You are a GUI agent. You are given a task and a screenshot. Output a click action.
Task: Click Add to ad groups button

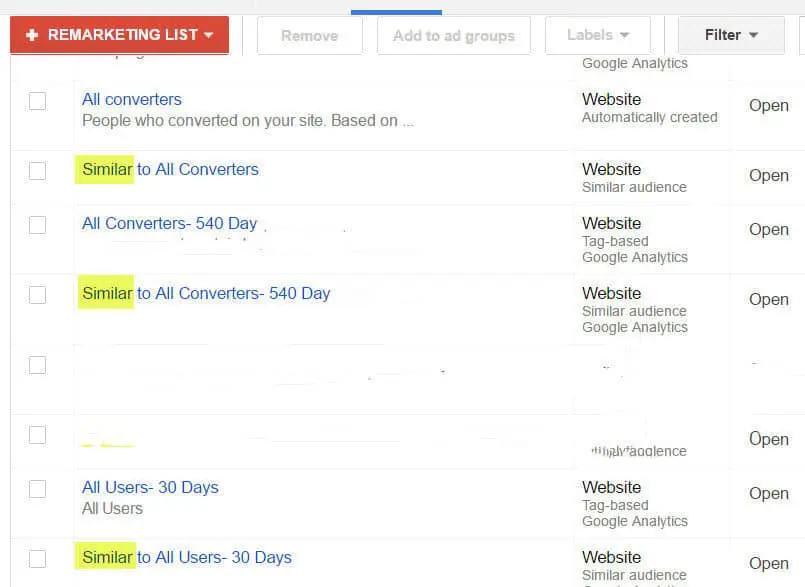coord(453,35)
